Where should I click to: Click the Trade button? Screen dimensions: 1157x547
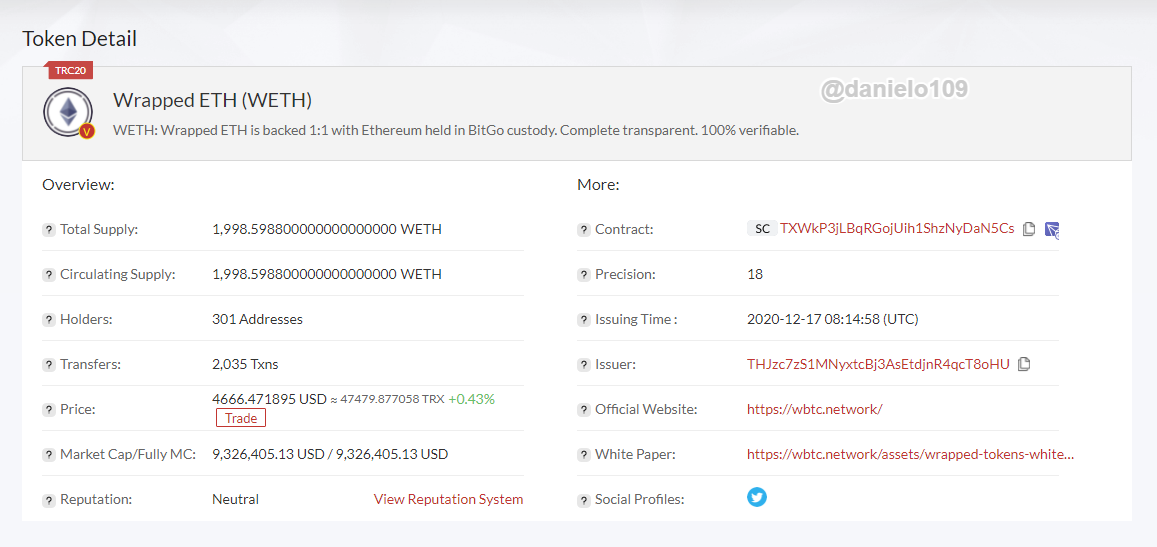tap(241, 419)
